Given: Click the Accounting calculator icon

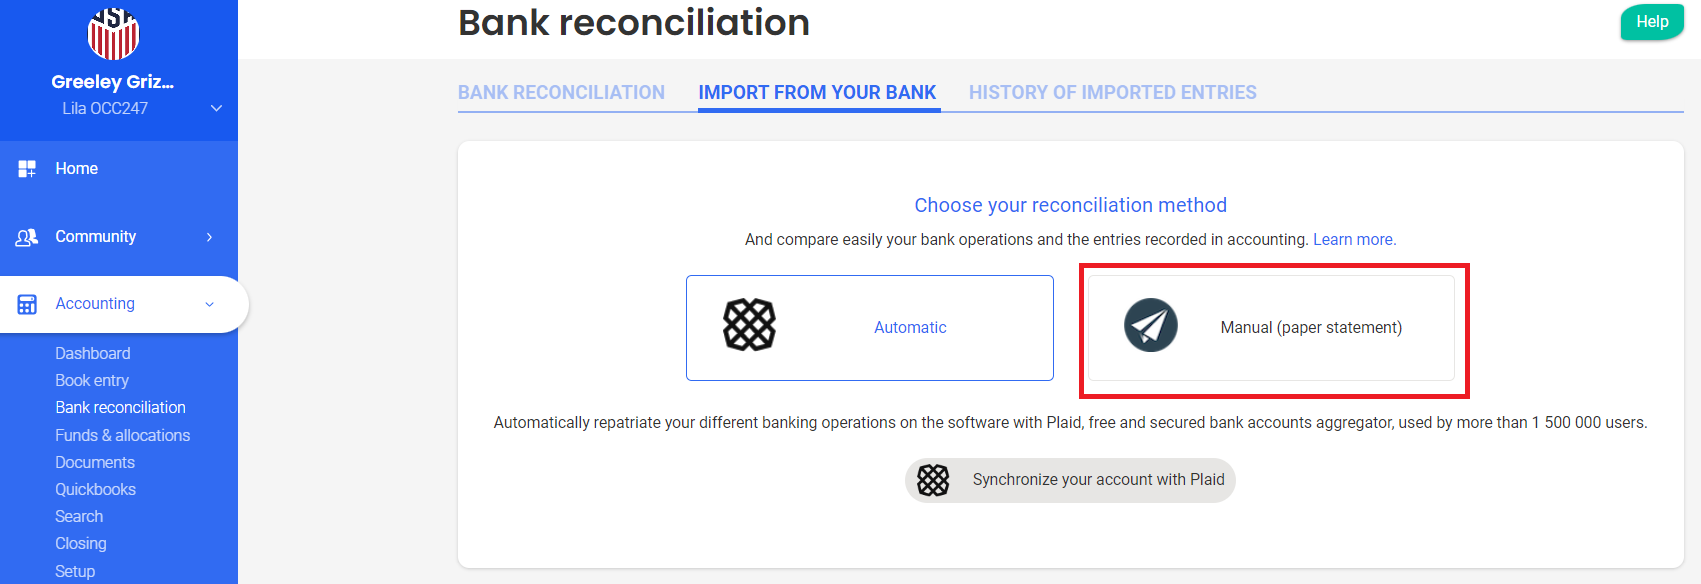Looking at the screenshot, I should pyautogui.click(x=27, y=304).
